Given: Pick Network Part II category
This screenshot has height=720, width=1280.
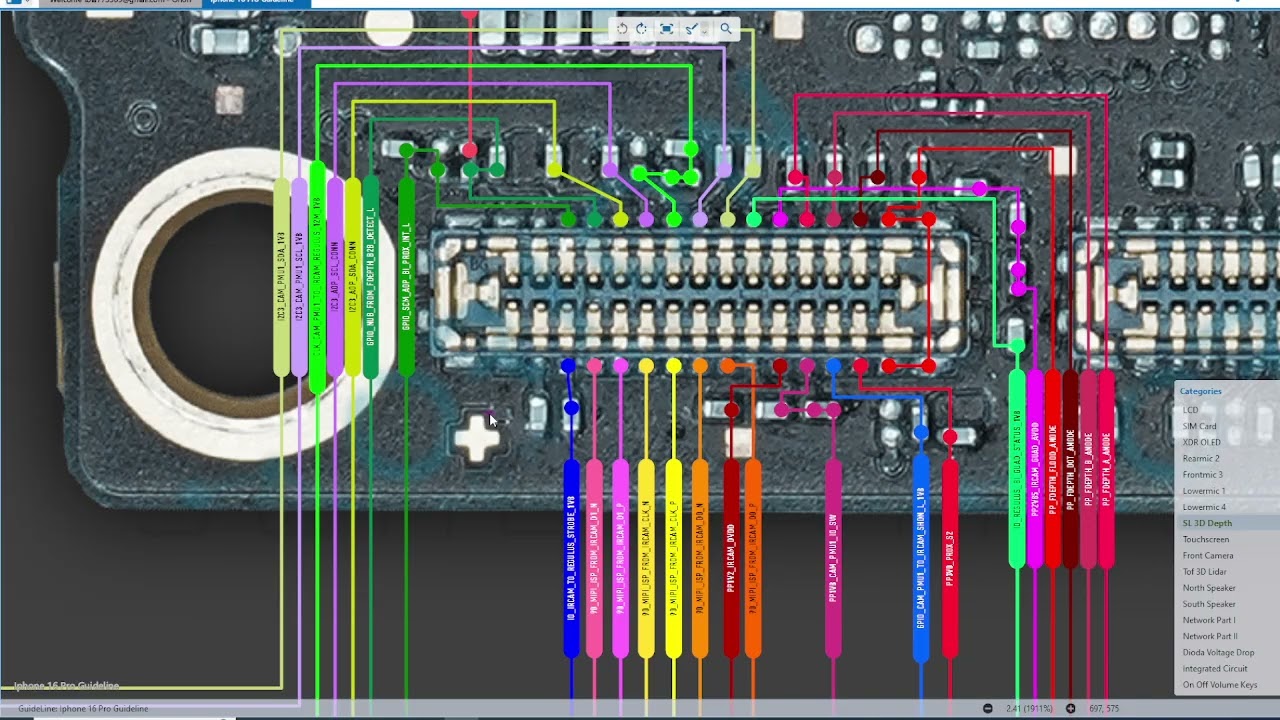Looking at the screenshot, I should pos(1210,636).
